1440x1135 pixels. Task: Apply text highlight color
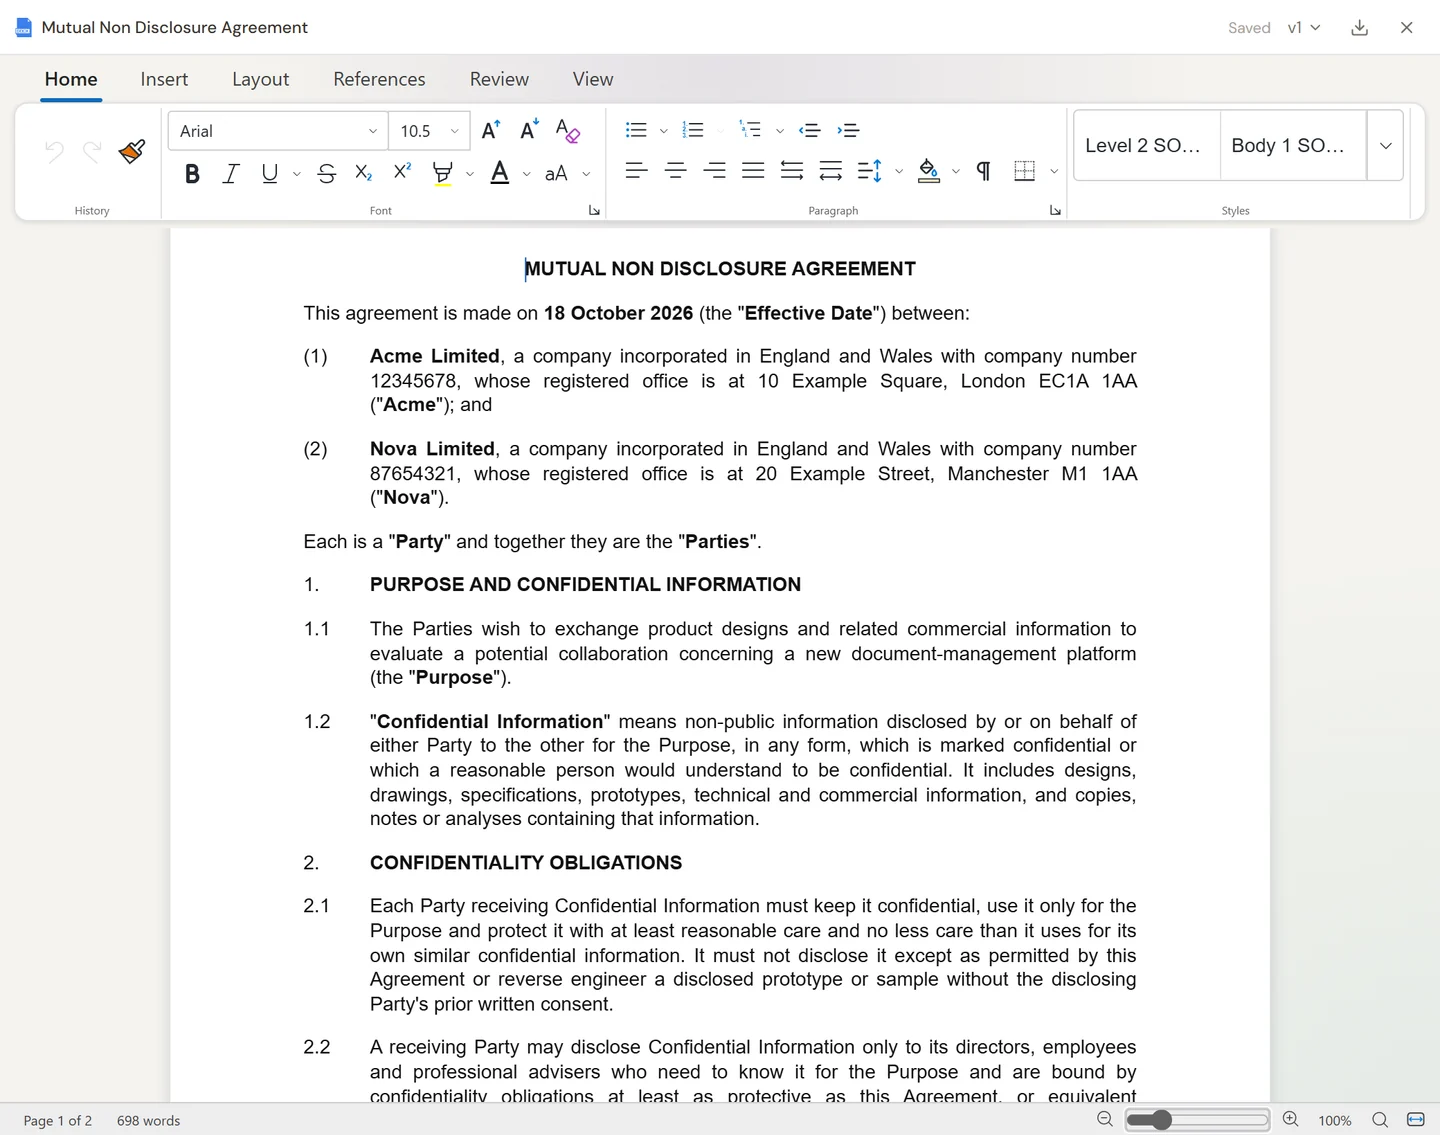(x=442, y=174)
